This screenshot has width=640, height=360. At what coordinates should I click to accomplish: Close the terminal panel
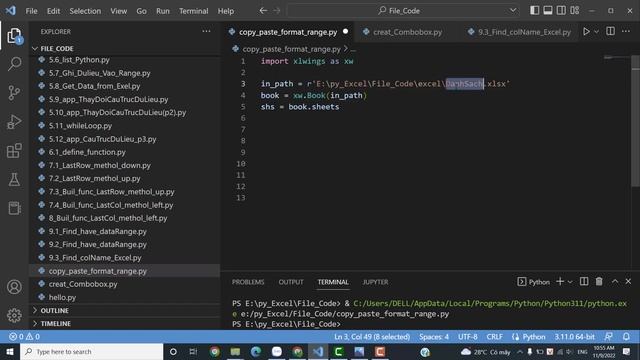point(628,282)
